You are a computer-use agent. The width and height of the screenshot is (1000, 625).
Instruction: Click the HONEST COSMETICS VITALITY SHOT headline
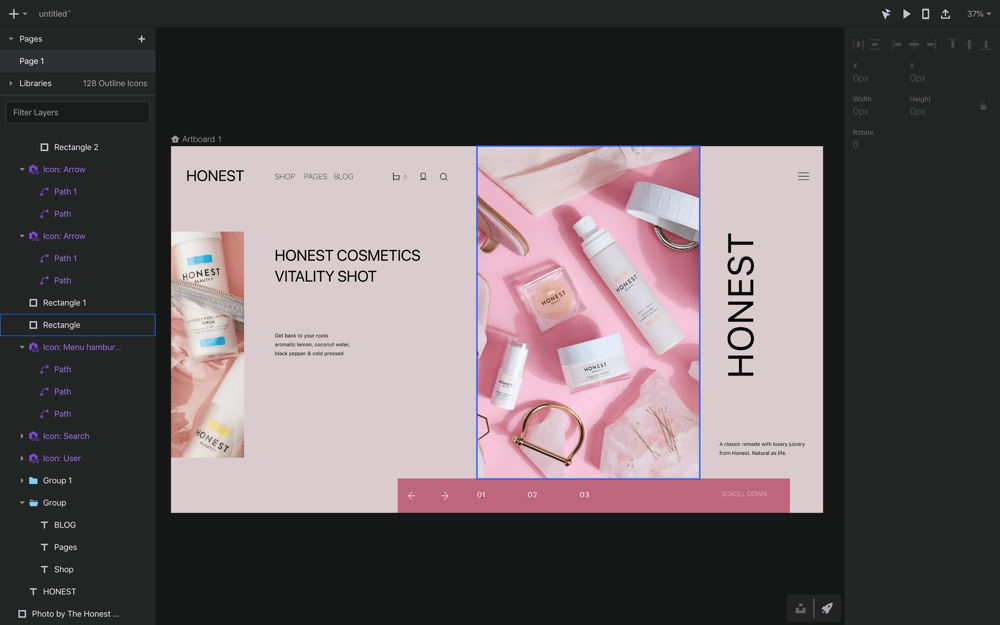coord(347,266)
